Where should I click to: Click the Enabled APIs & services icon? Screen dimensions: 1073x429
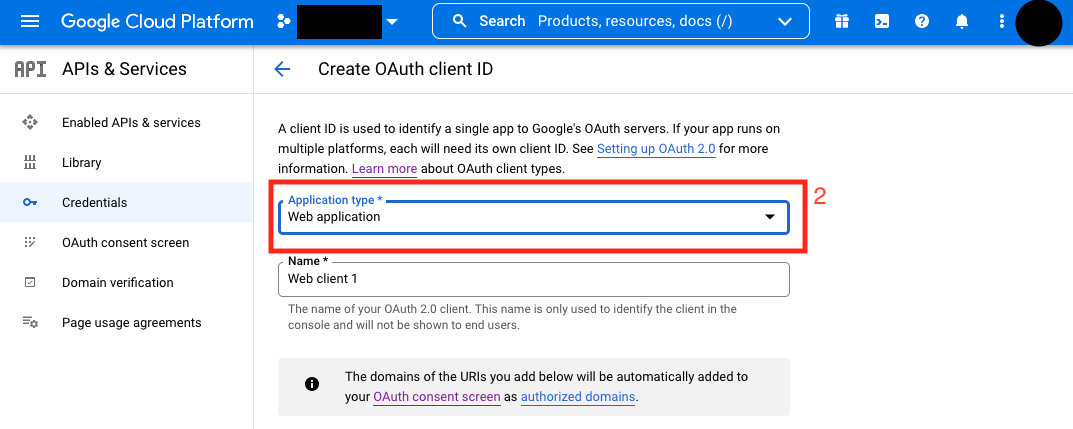[29, 122]
